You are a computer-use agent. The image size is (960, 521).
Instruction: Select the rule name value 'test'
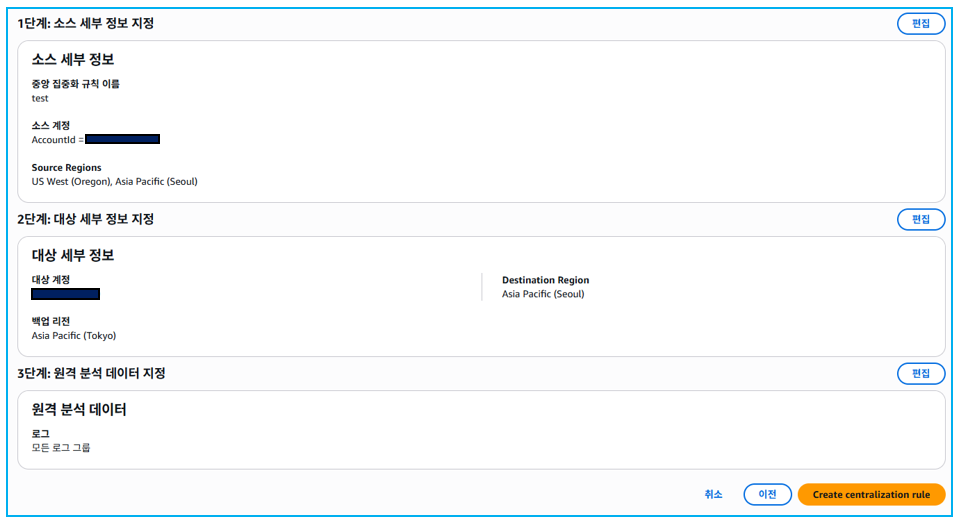40,98
